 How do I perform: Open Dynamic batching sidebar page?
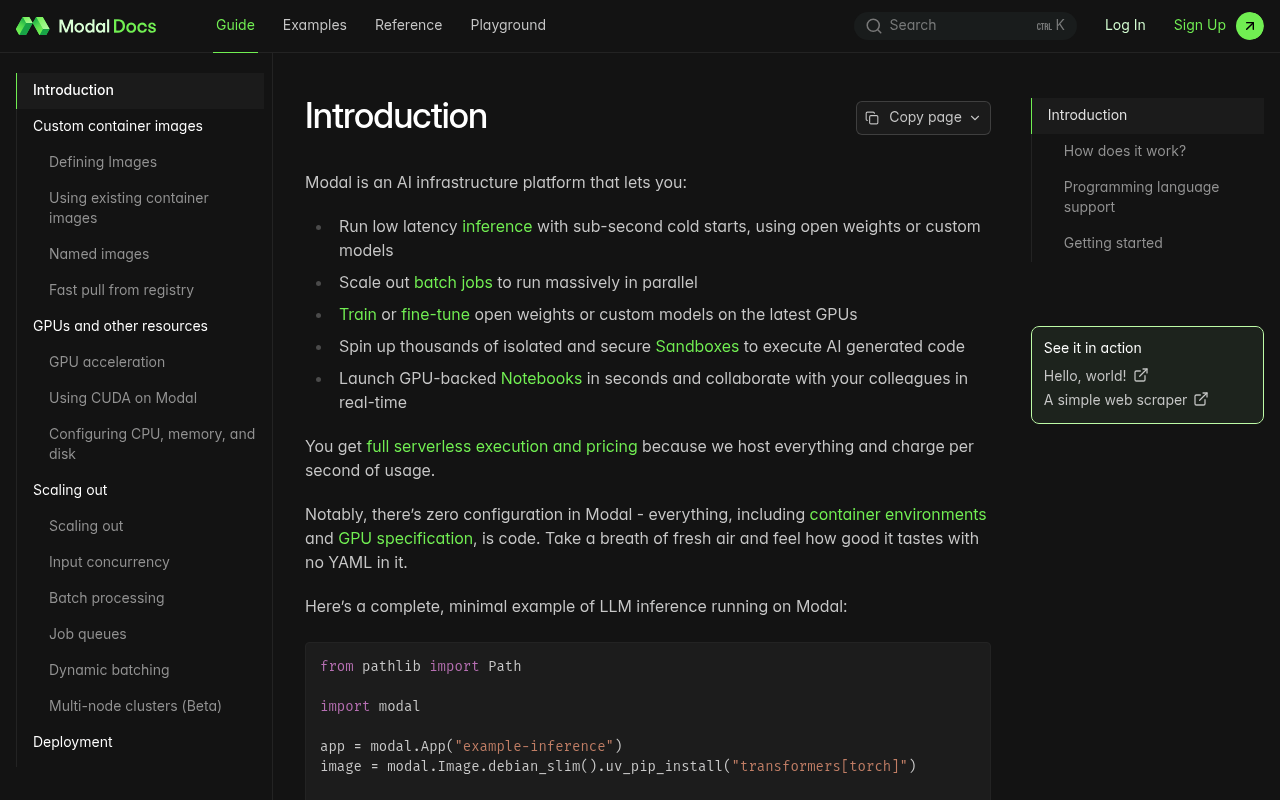109,670
